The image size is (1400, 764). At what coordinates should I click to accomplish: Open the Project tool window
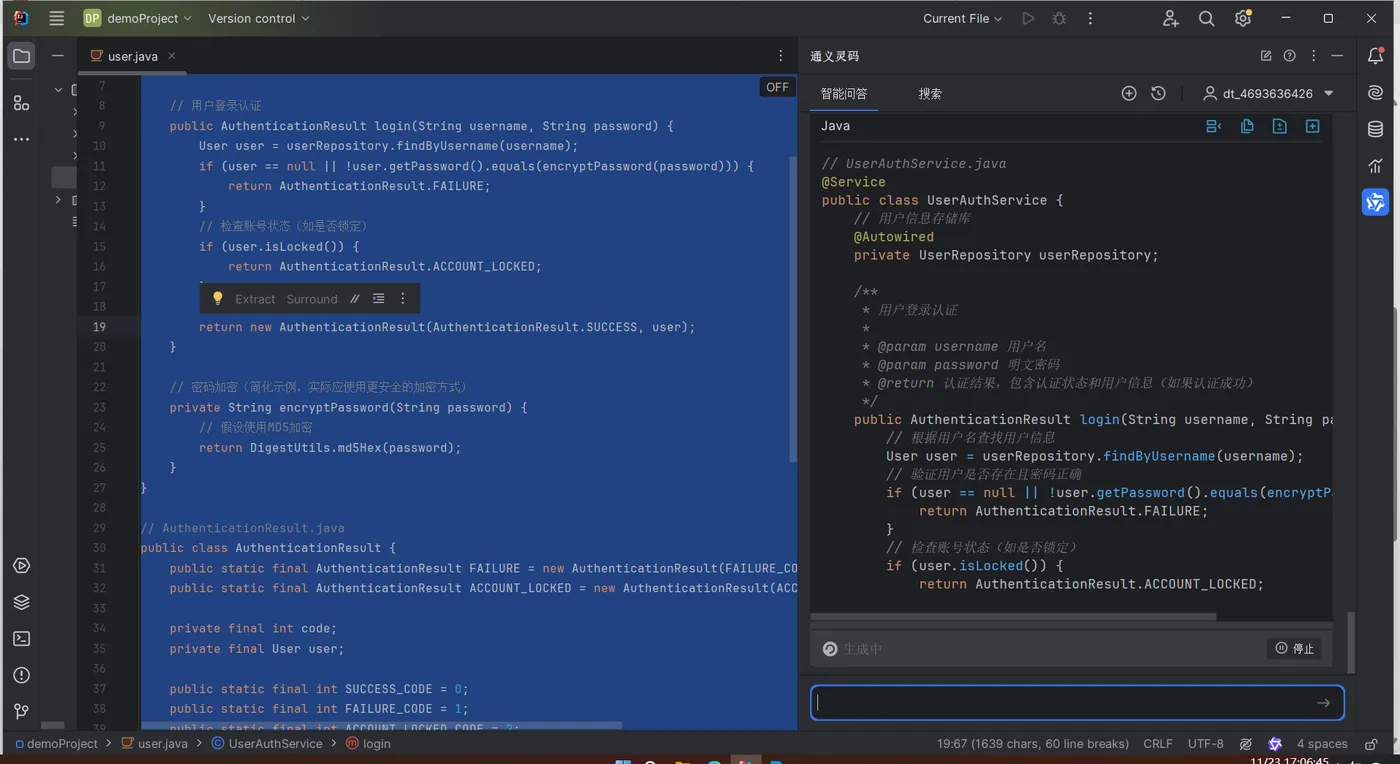click(21, 56)
